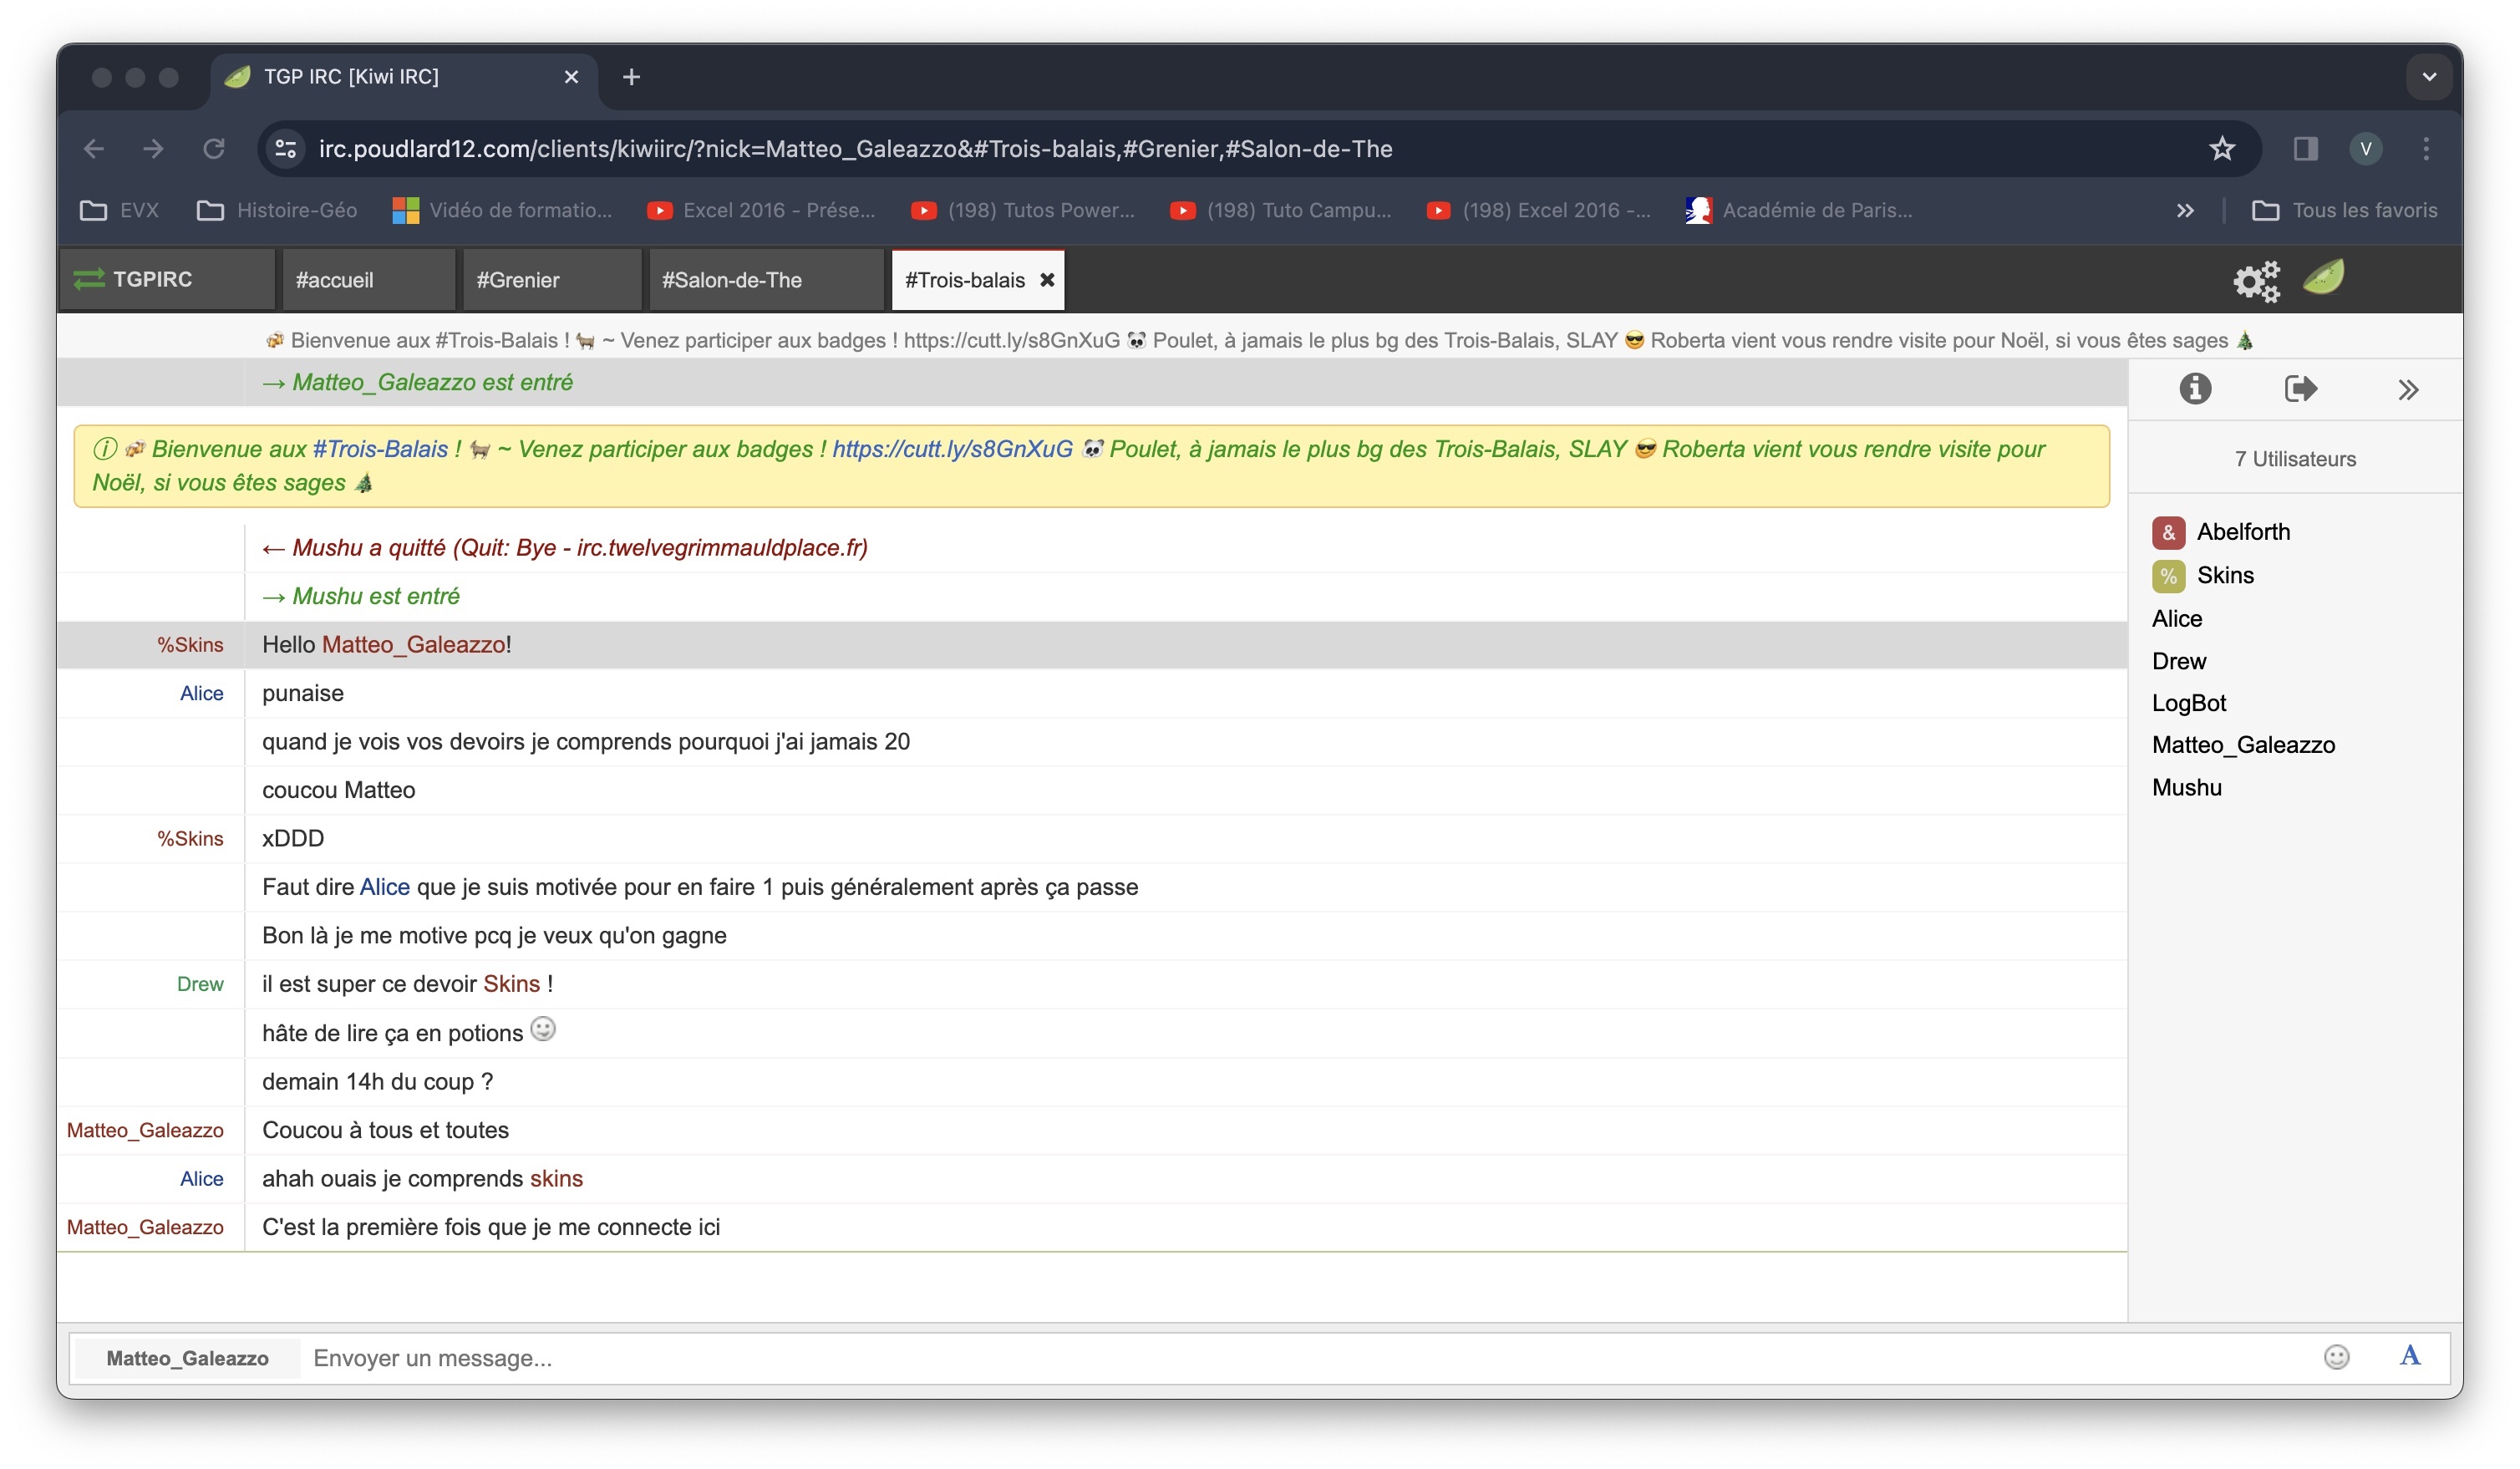The width and height of the screenshot is (2520, 1469).
Task: Open the text formatting A icon
Action: (x=2410, y=1356)
